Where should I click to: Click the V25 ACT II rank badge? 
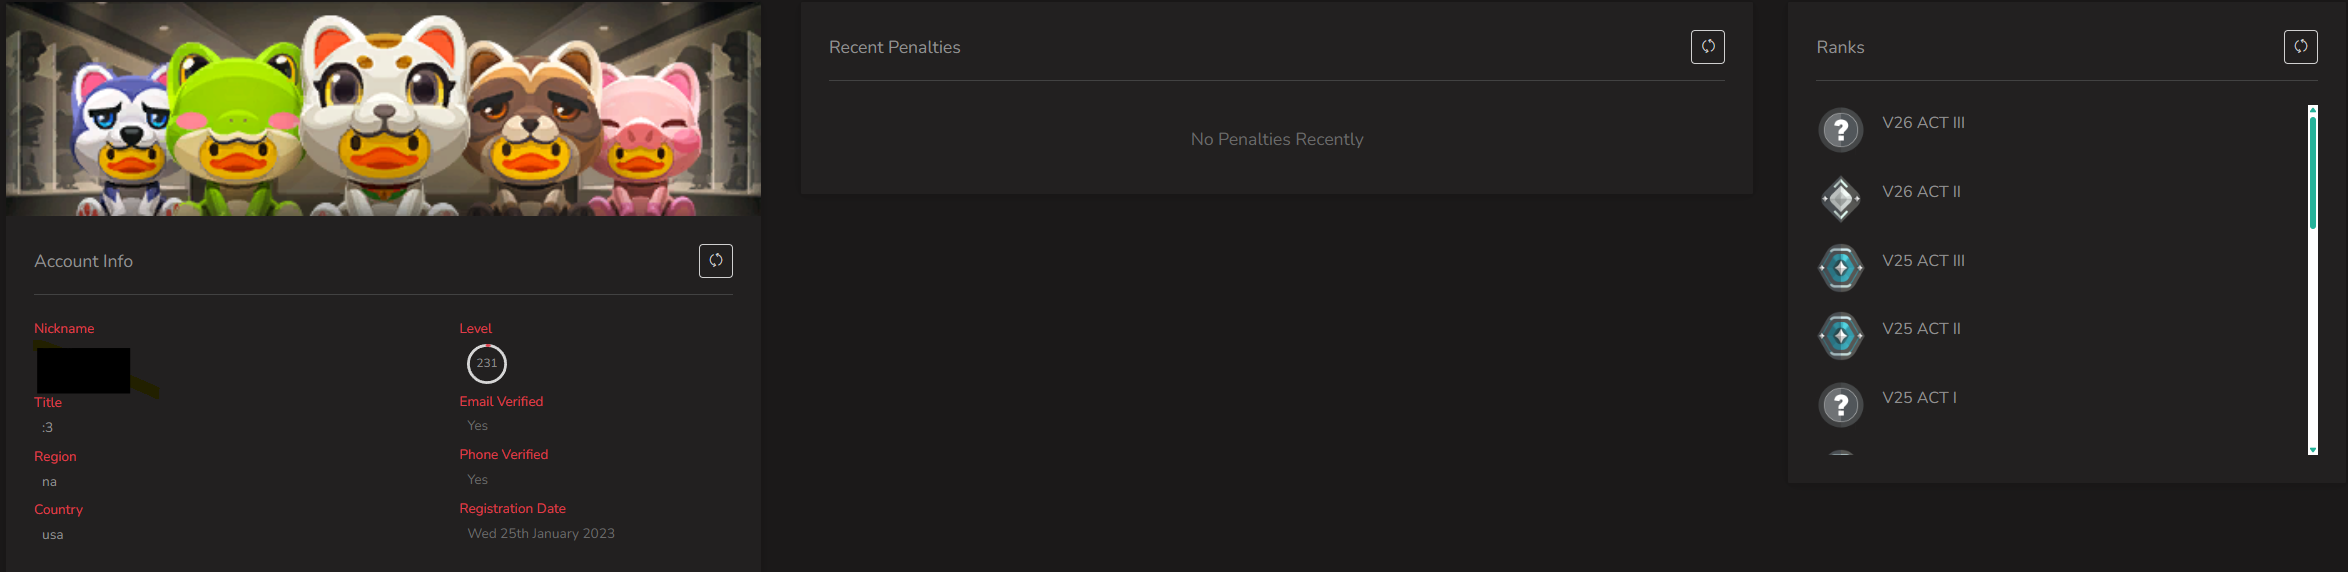[1841, 336]
